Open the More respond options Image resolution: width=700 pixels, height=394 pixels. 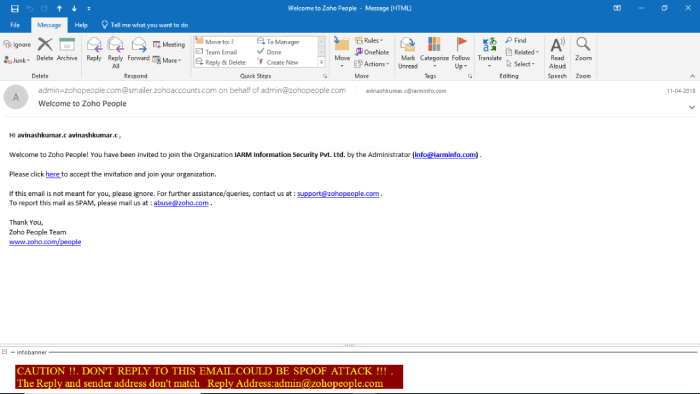167,60
